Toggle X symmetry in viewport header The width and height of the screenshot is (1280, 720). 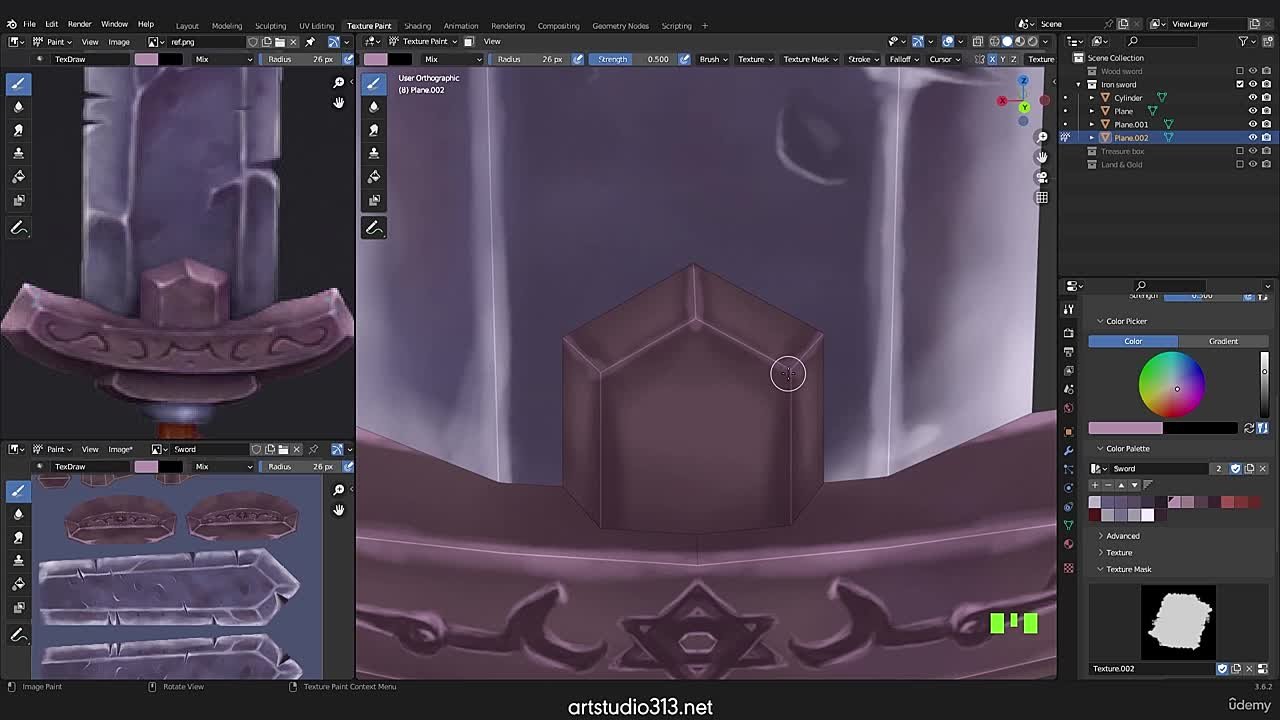pyautogui.click(x=991, y=59)
